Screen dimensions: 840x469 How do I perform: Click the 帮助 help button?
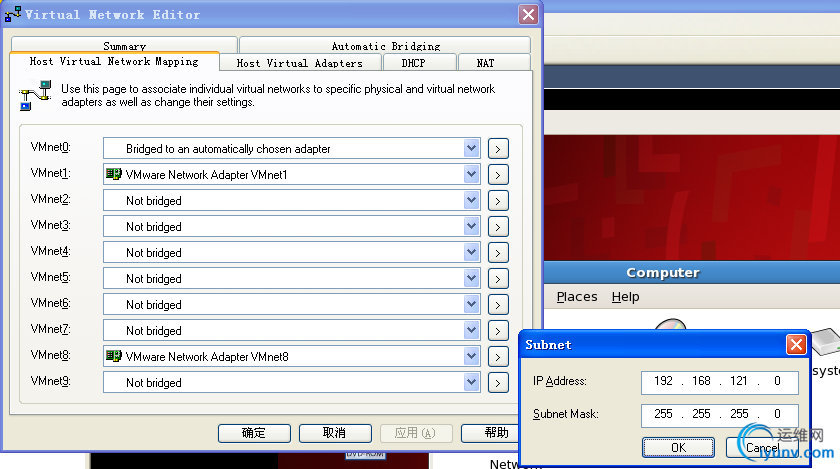pos(490,433)
